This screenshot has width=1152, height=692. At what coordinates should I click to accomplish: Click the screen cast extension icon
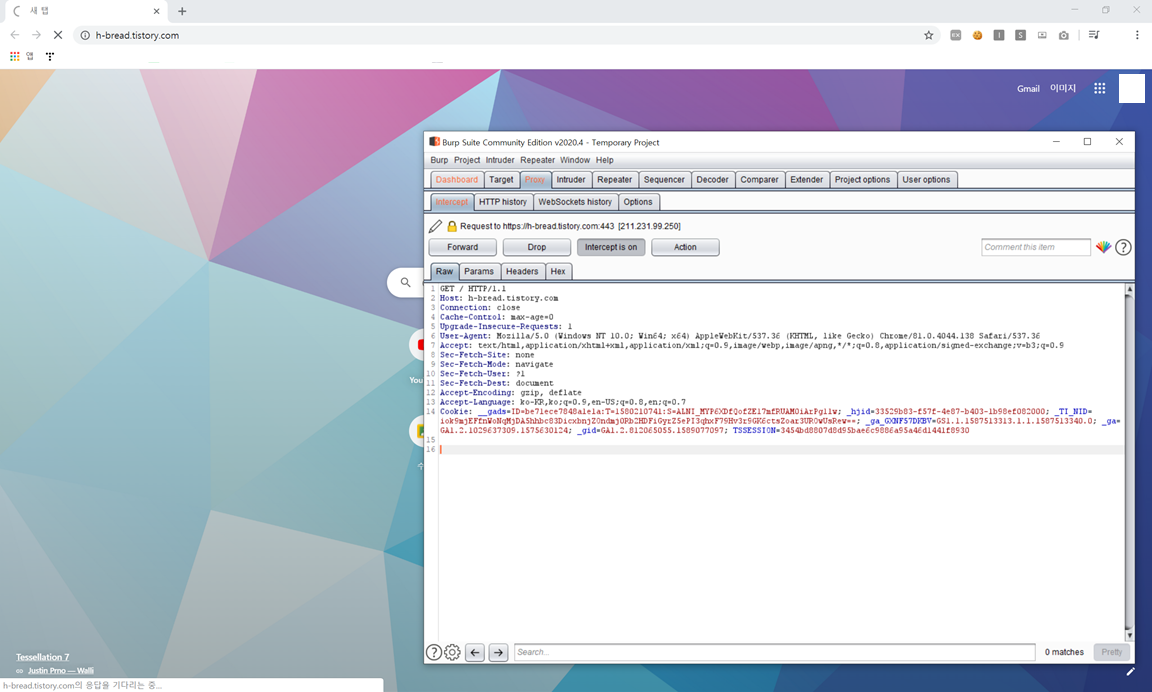pos(1042,35)
